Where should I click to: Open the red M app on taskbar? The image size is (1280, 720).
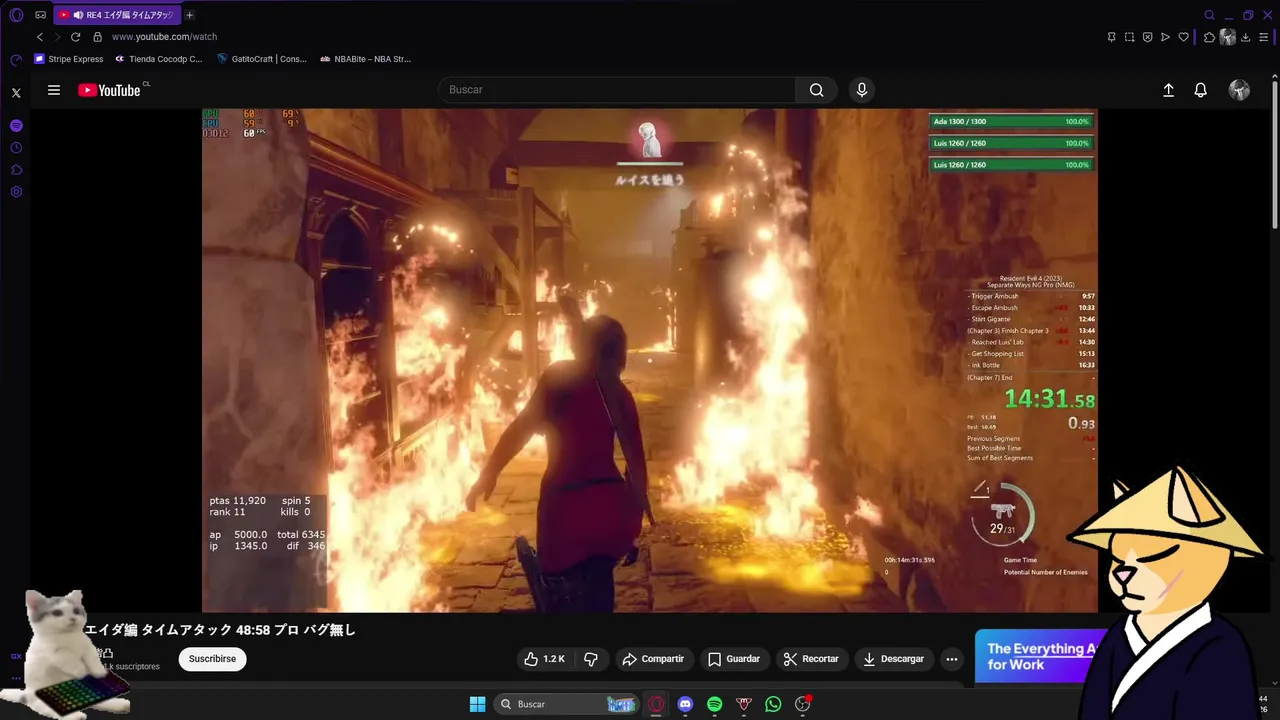(744, 704)
